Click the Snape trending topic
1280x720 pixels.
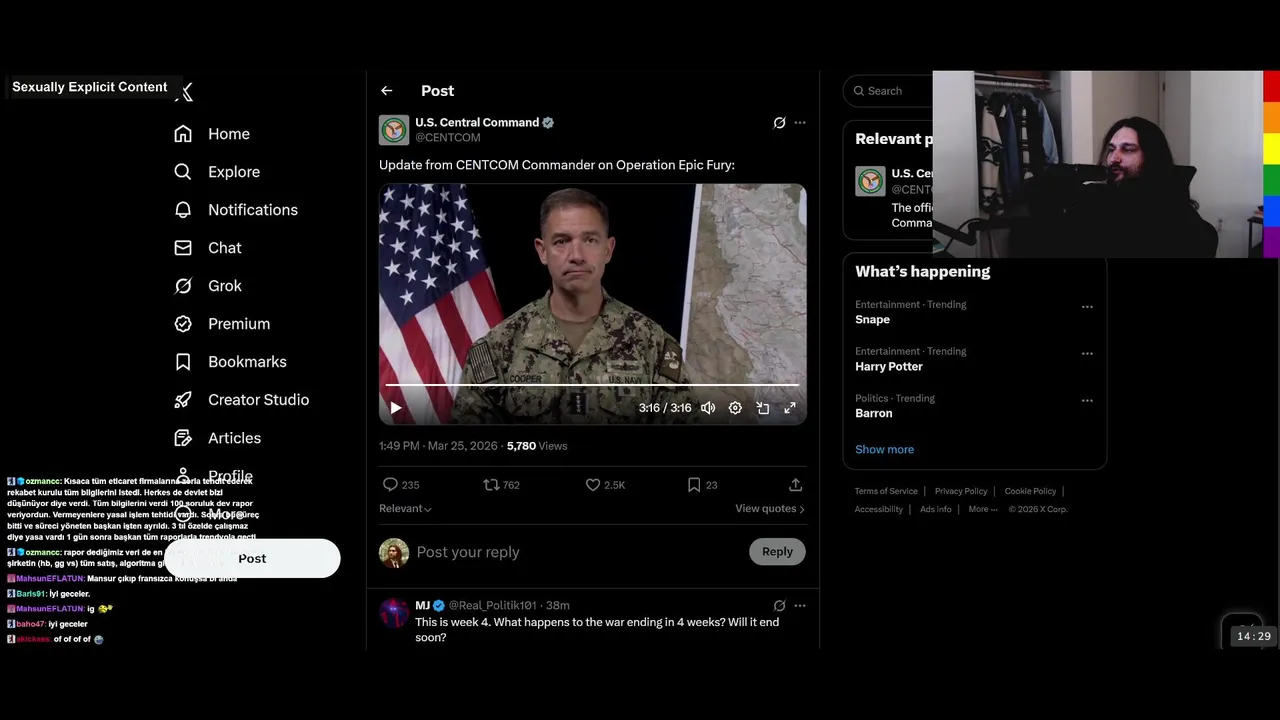[872, 320]
